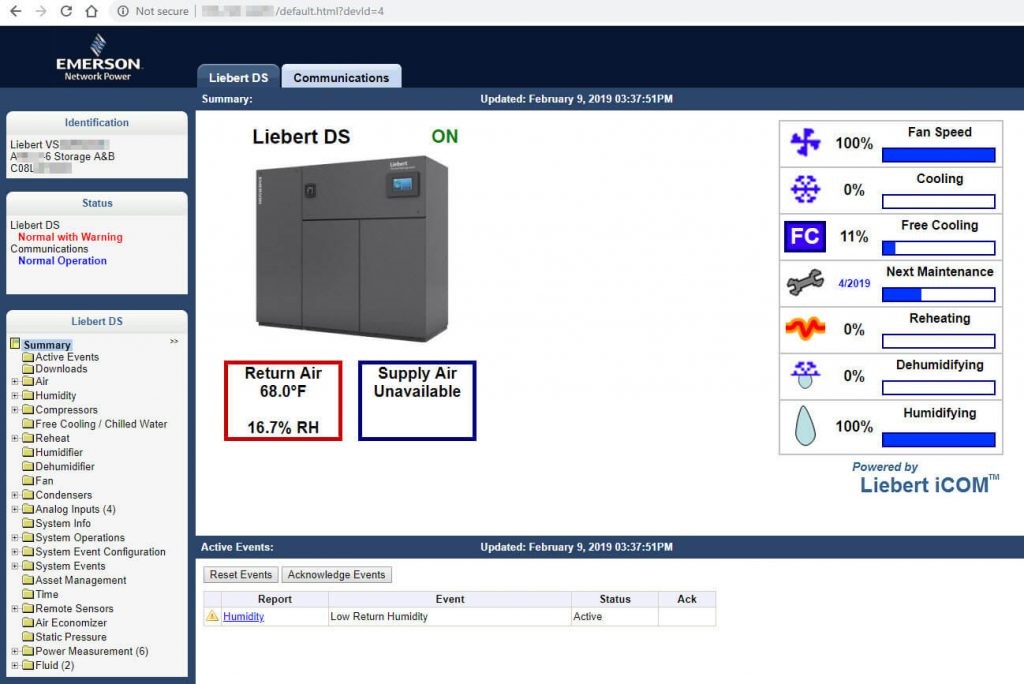
Task: Click the Reset Events button
Action: click(241, 574)
